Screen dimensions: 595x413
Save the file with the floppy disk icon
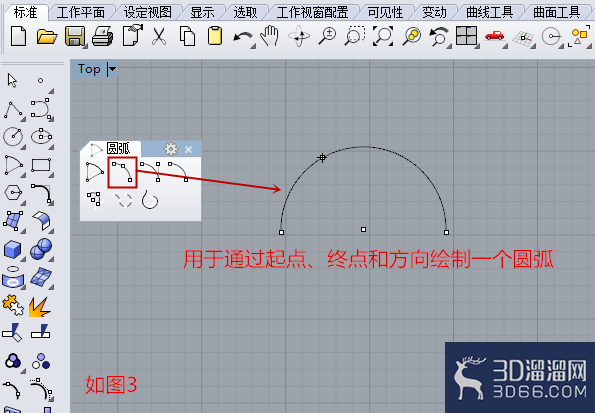(x=75, y=36)
